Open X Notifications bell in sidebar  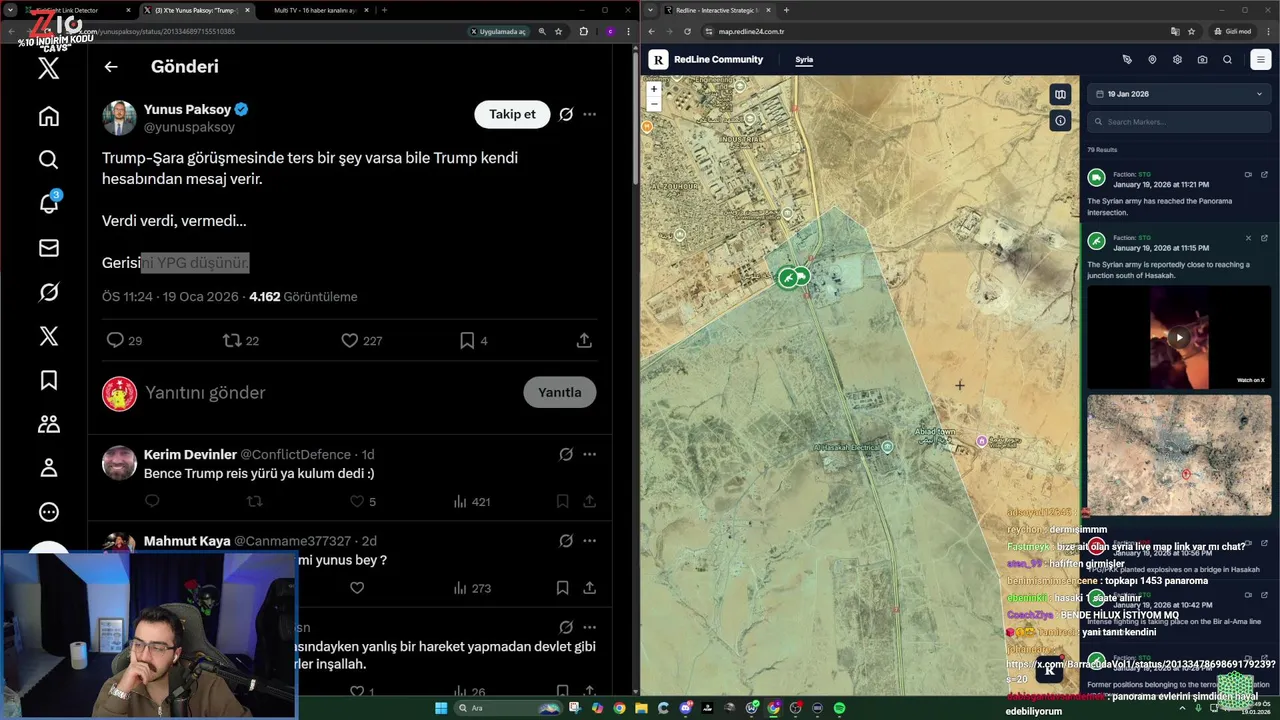48,203
